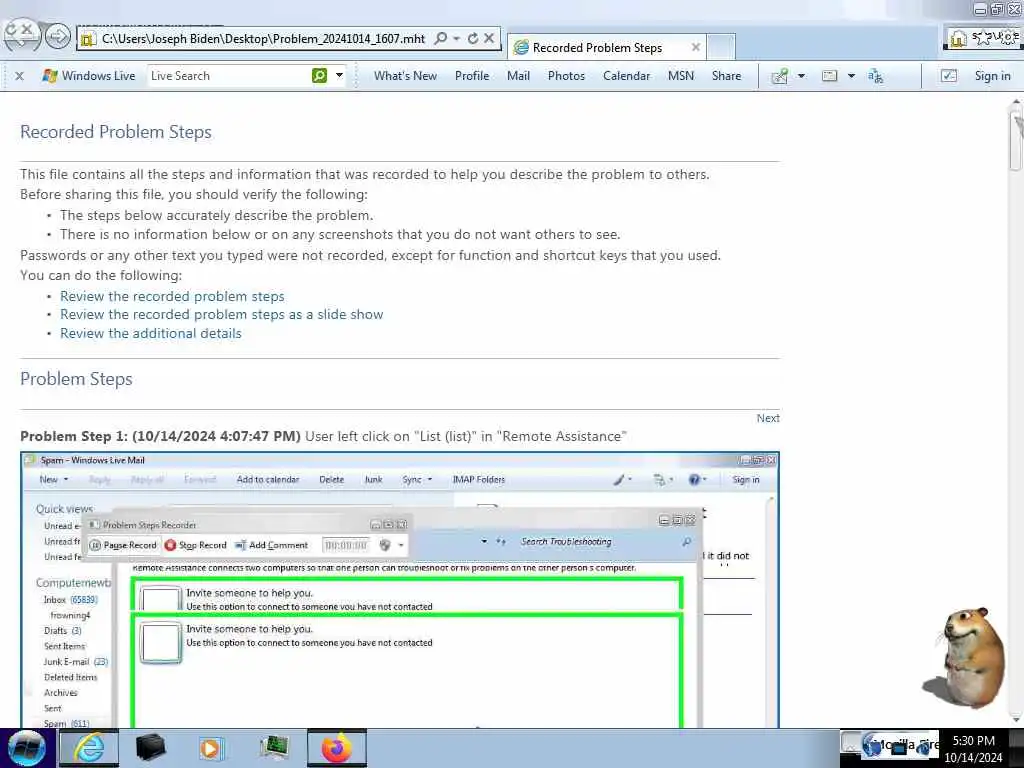Open Profile in Windows Live toolbar
Screen dimensions: 1024x768
tap(472, 76)
